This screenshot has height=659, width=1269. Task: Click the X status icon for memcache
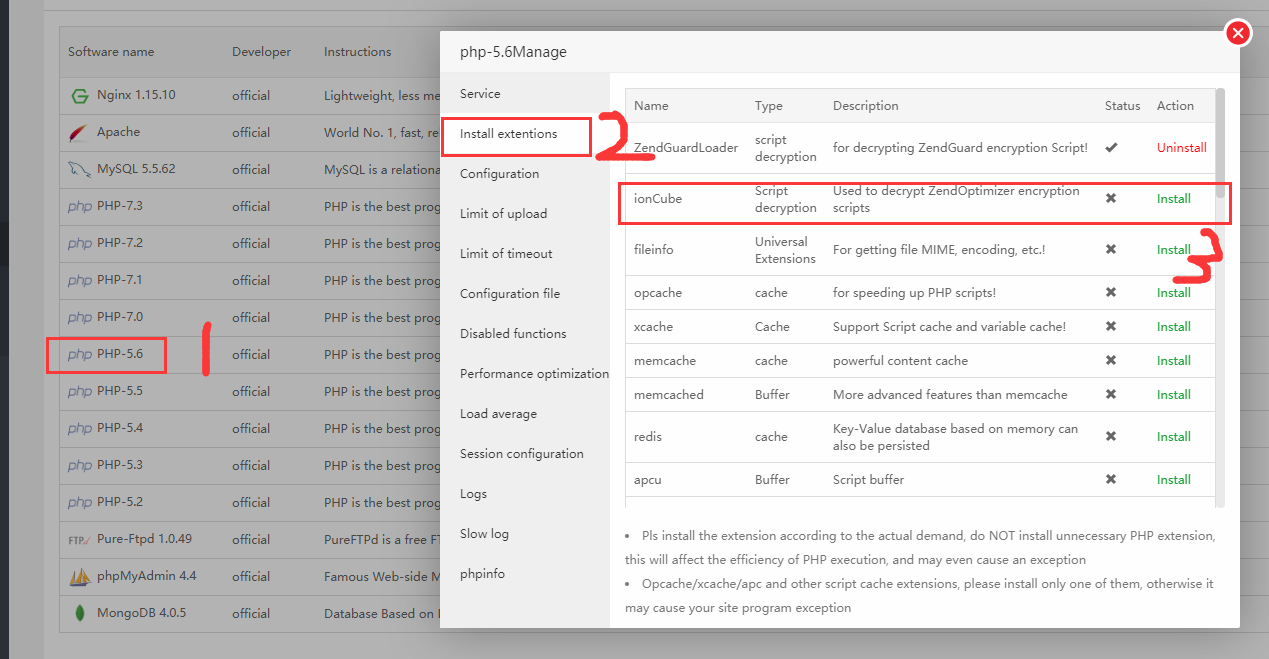[1111, 361]
